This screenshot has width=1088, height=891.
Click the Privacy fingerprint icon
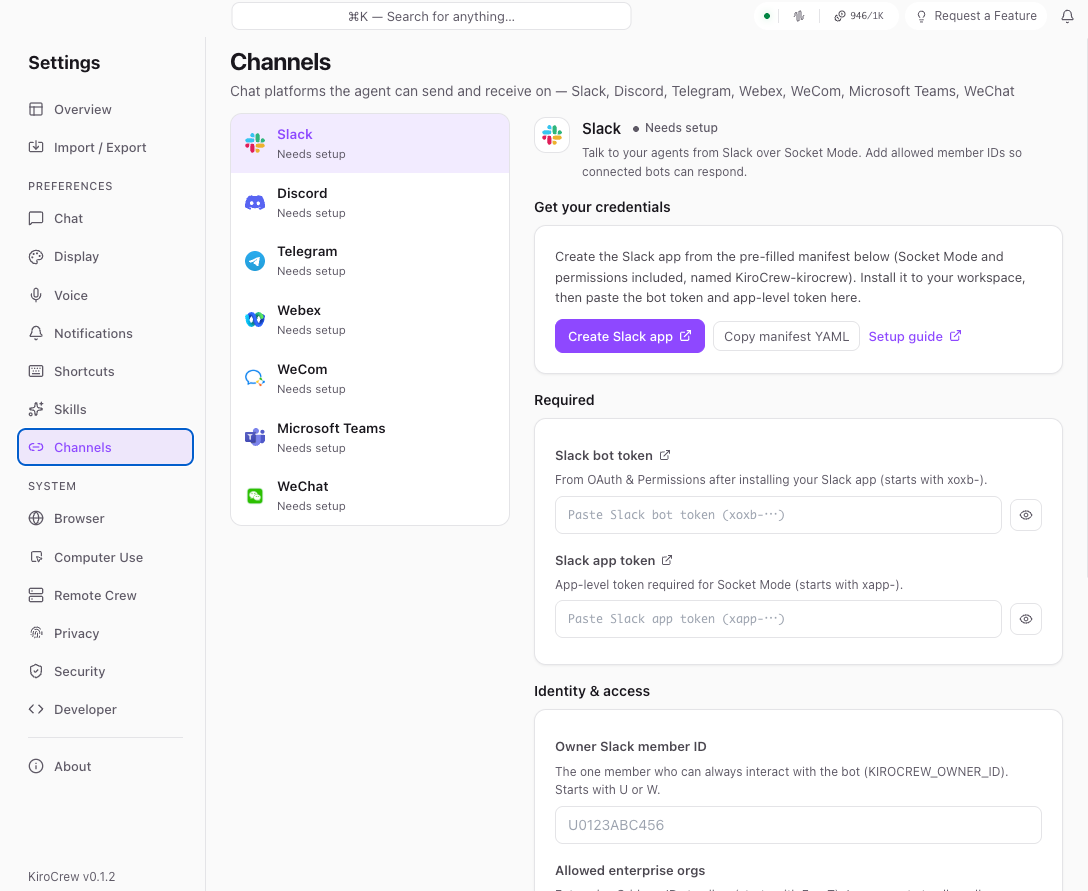(36, 633)
